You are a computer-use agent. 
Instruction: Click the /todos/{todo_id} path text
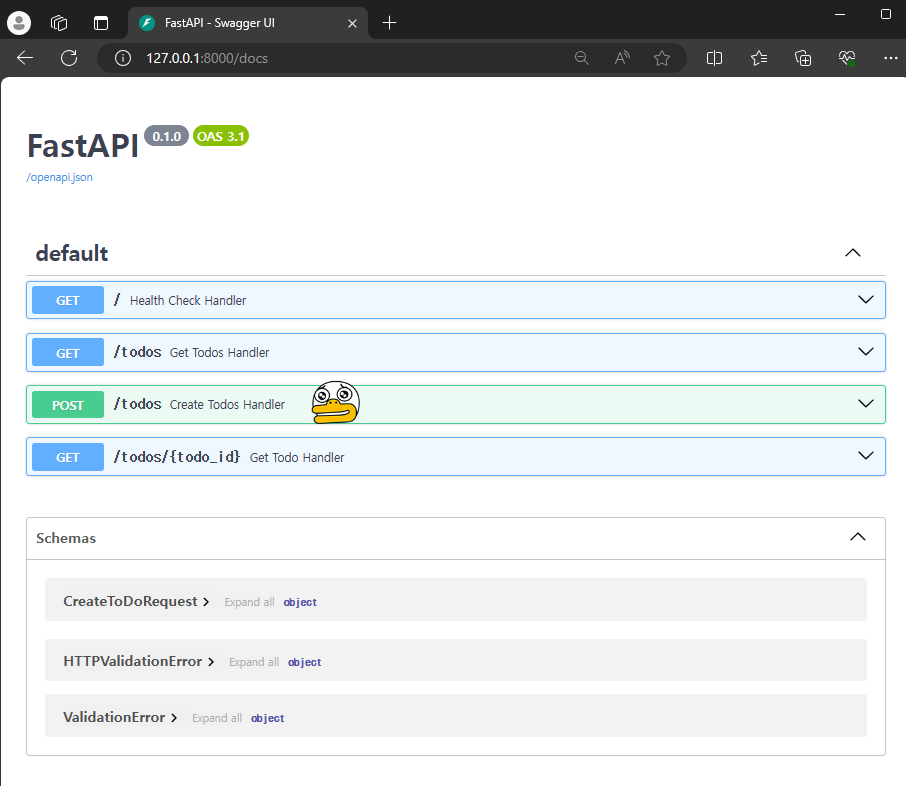pos(177,457)
